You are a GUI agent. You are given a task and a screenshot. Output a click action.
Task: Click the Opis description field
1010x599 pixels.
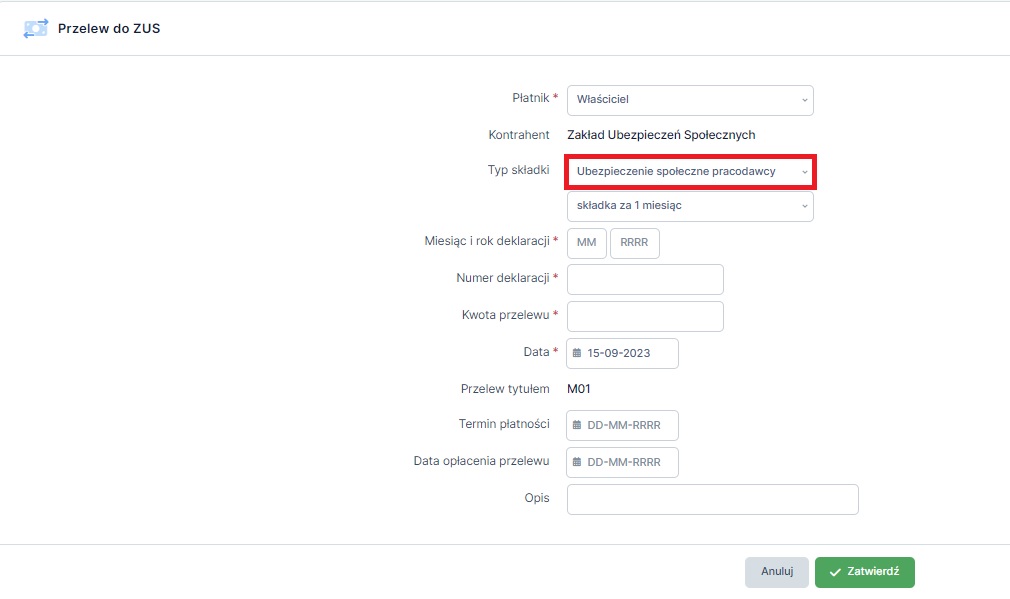click(x=712, y=499)
